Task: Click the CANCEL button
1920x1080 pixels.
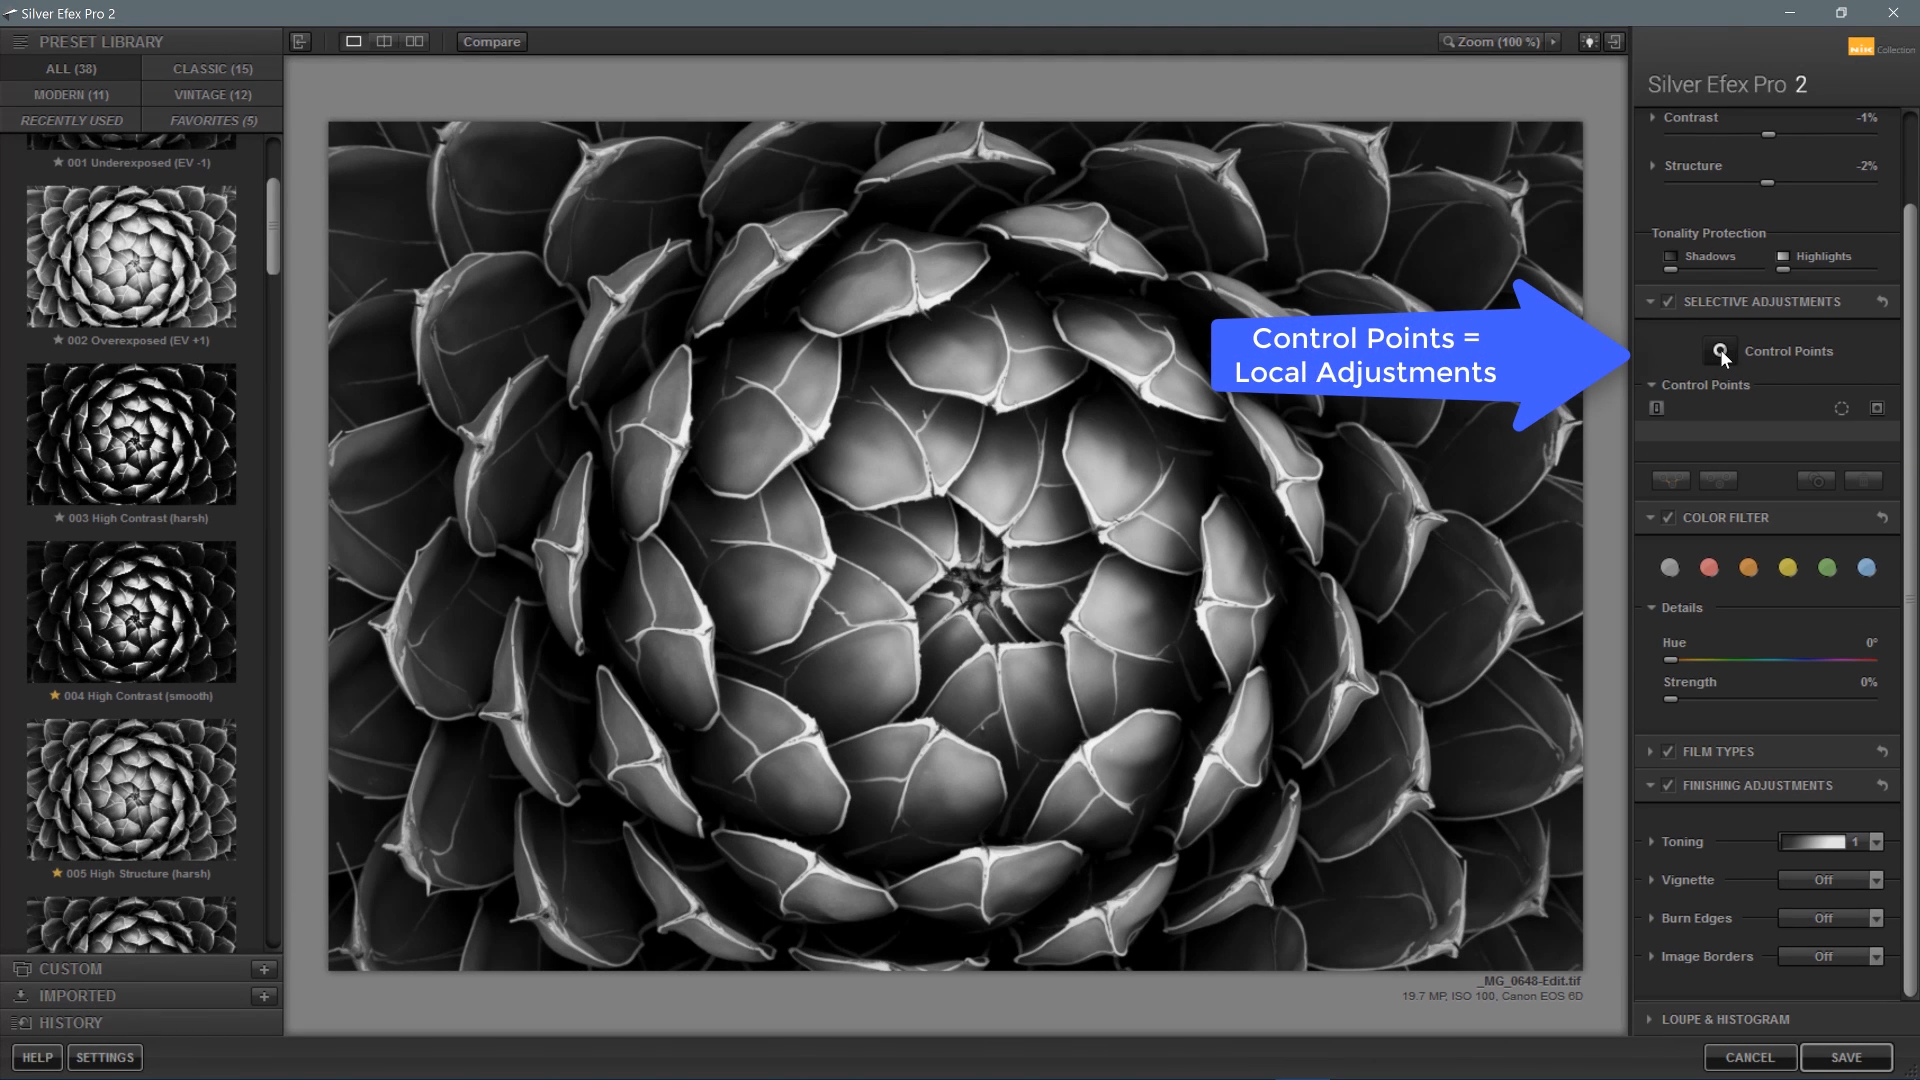Action: [1750, 1057]
